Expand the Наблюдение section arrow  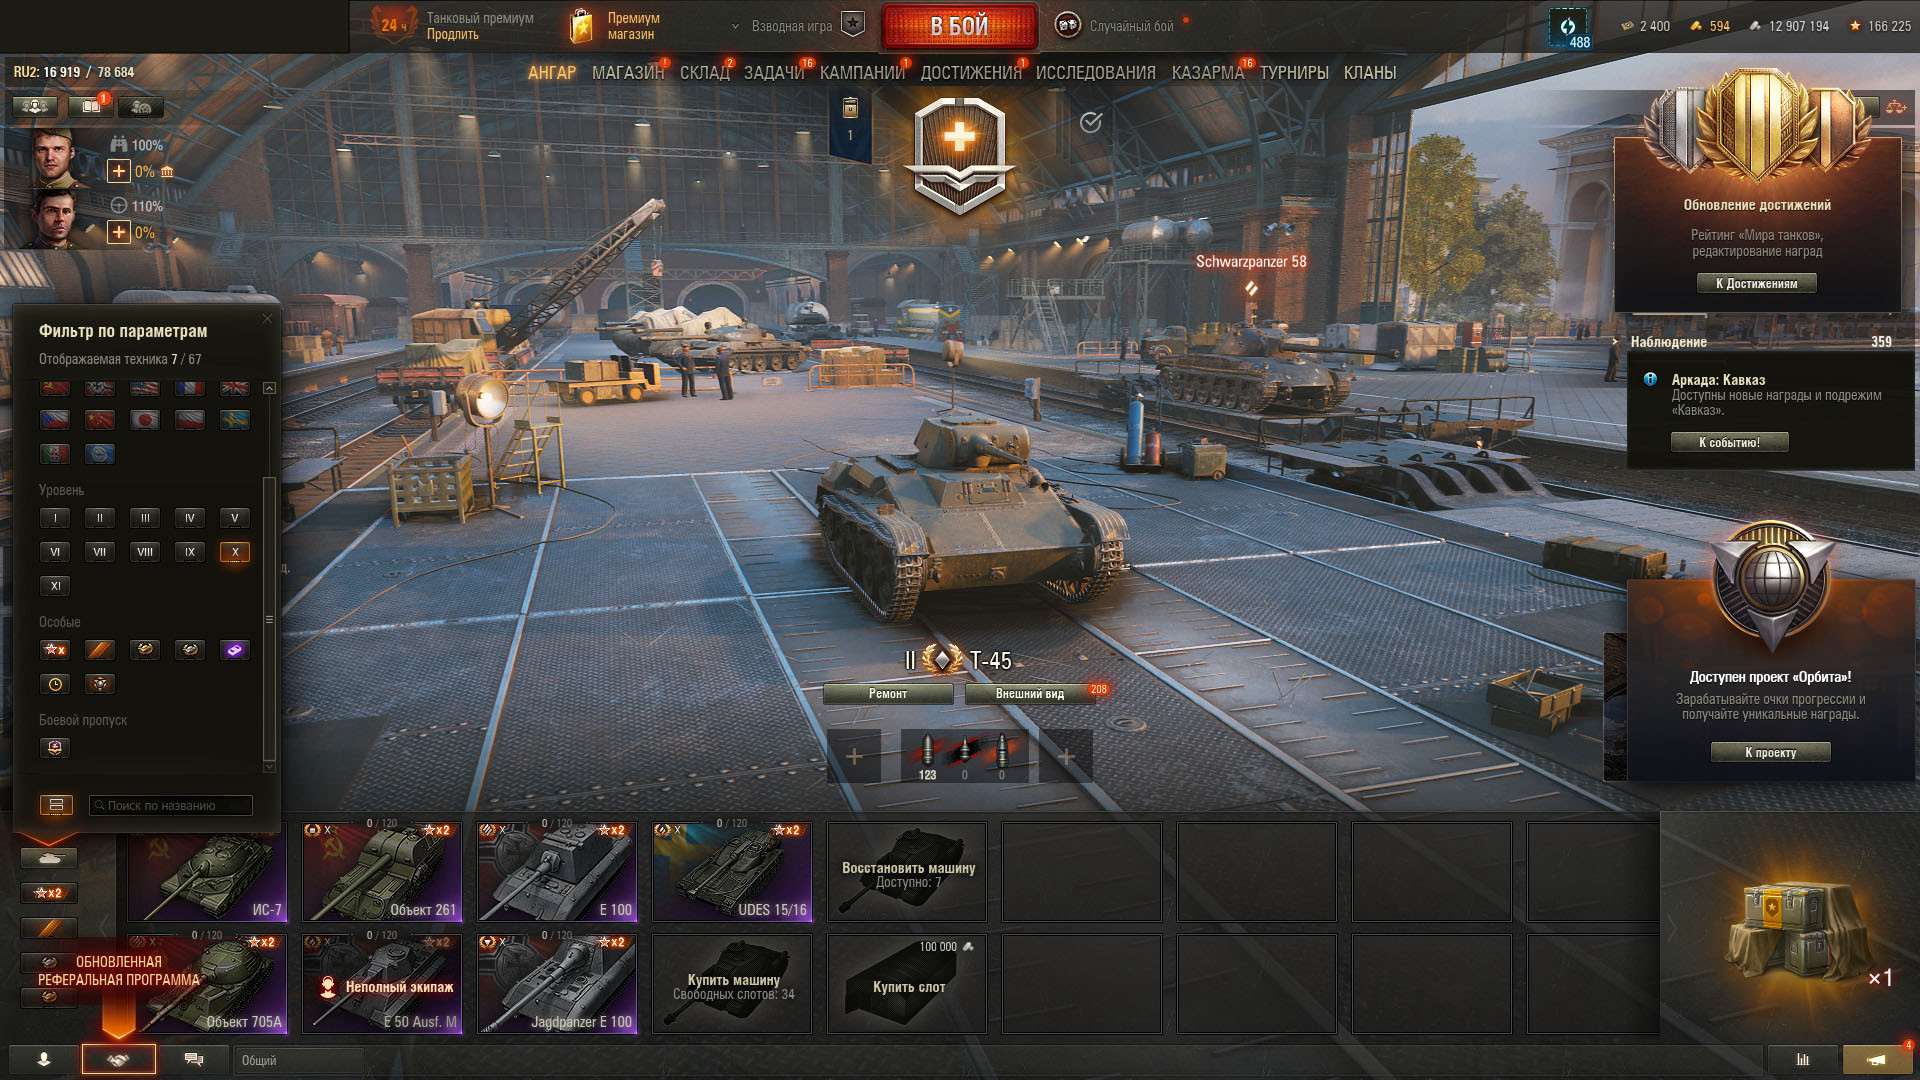tap(1615, 341)
